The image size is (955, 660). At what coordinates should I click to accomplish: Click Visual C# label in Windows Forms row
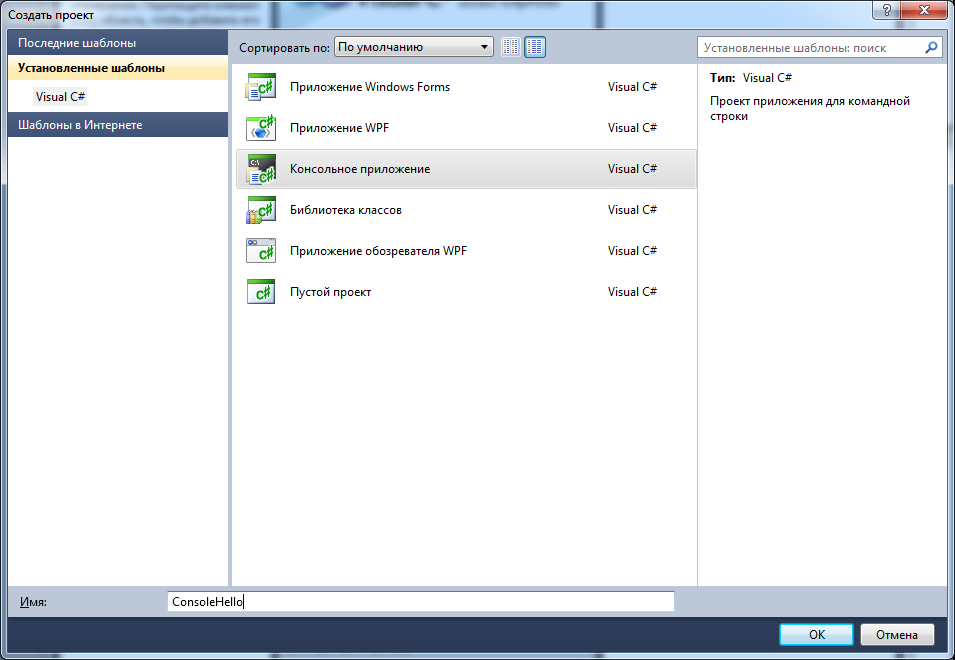[632, 87]
